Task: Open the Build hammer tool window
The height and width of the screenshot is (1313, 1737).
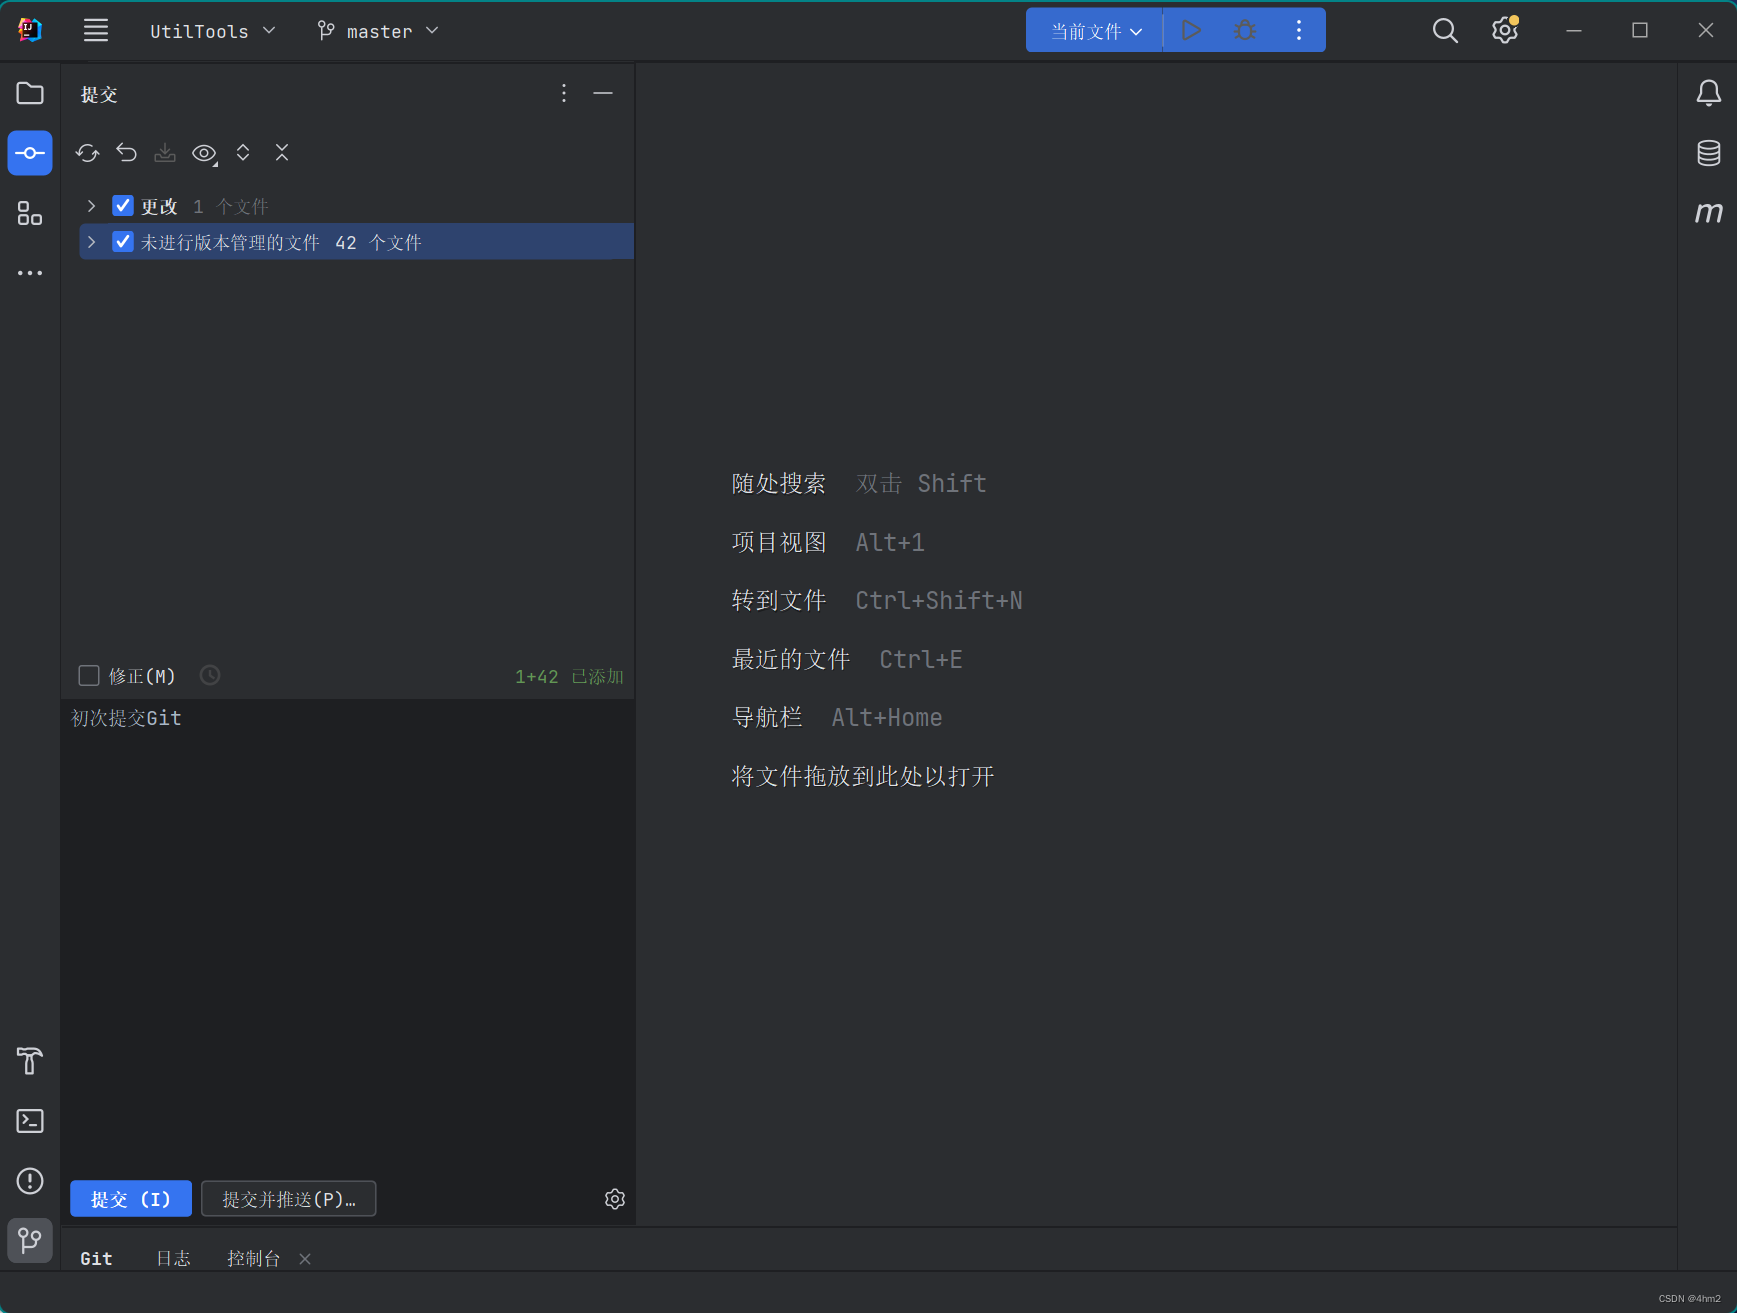Action: coord(30,1061)
